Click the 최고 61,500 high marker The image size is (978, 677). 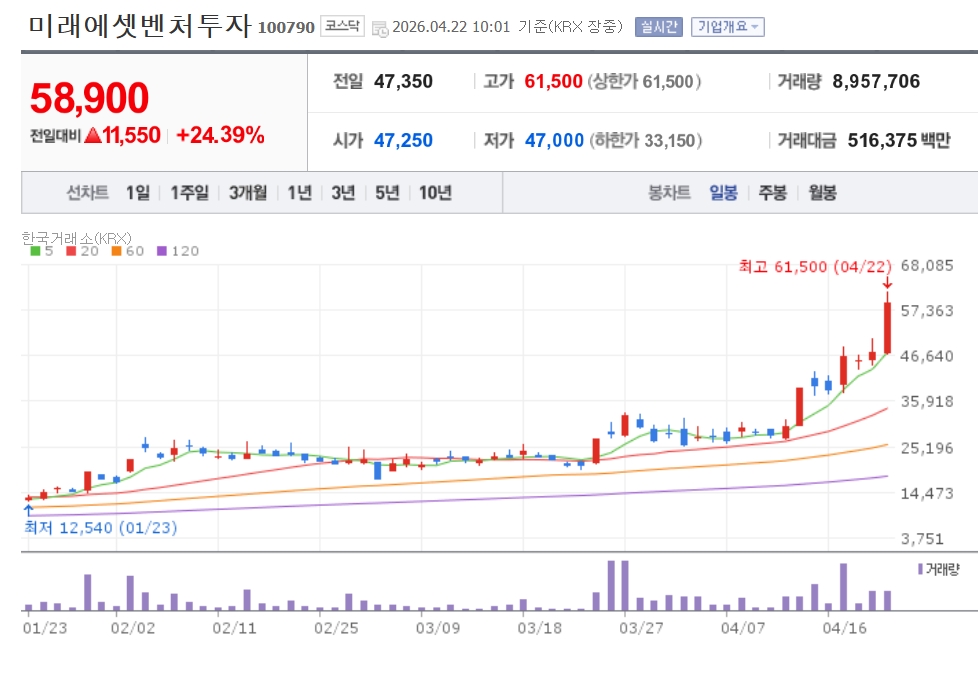point(815,267)
